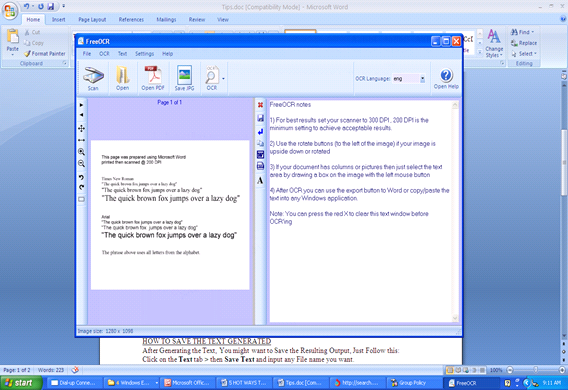Open the Change Styles dropdown in Word
568x390 pixels.
click(494, 43)
